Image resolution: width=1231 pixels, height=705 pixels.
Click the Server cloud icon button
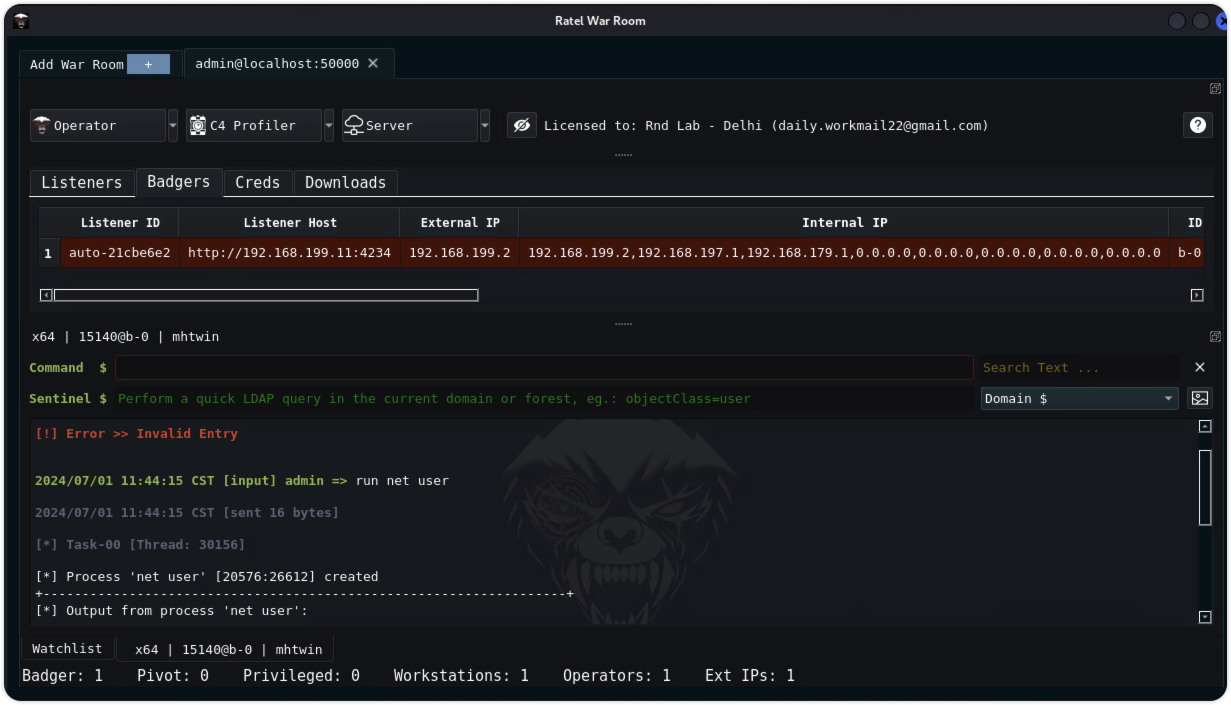click(409, 126)
